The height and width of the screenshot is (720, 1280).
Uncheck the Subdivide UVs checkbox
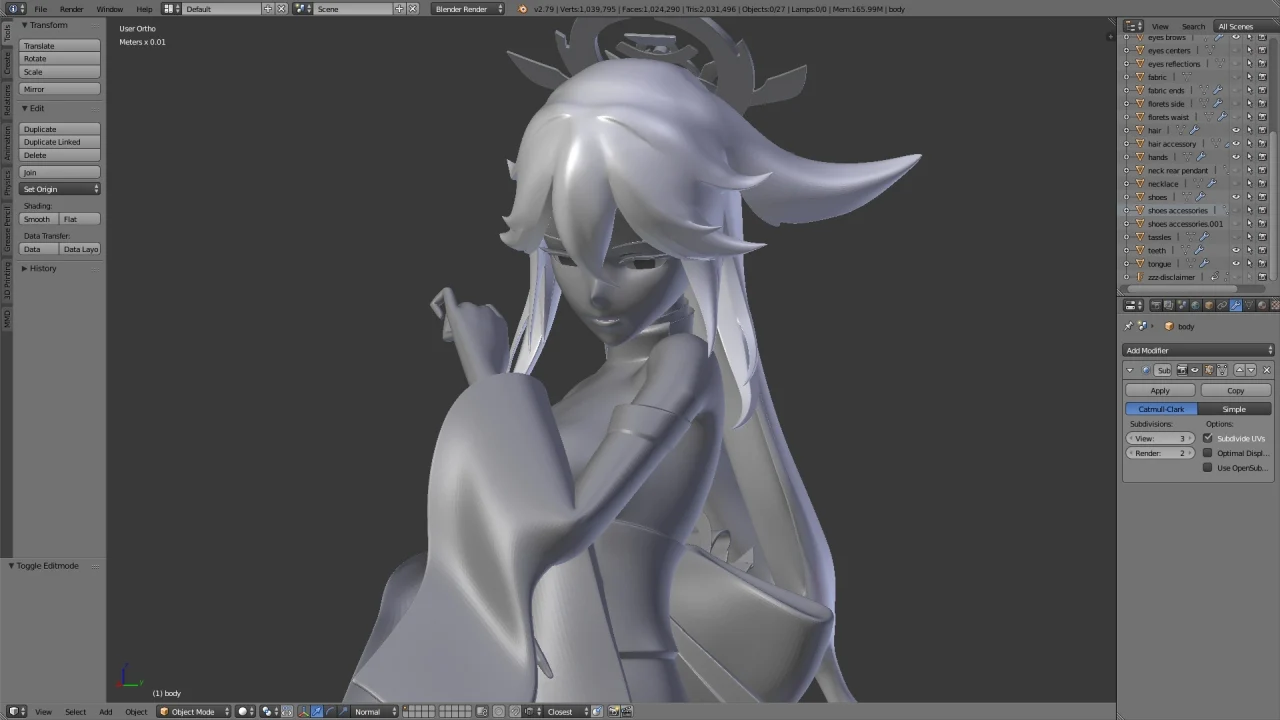[1208, 438]
